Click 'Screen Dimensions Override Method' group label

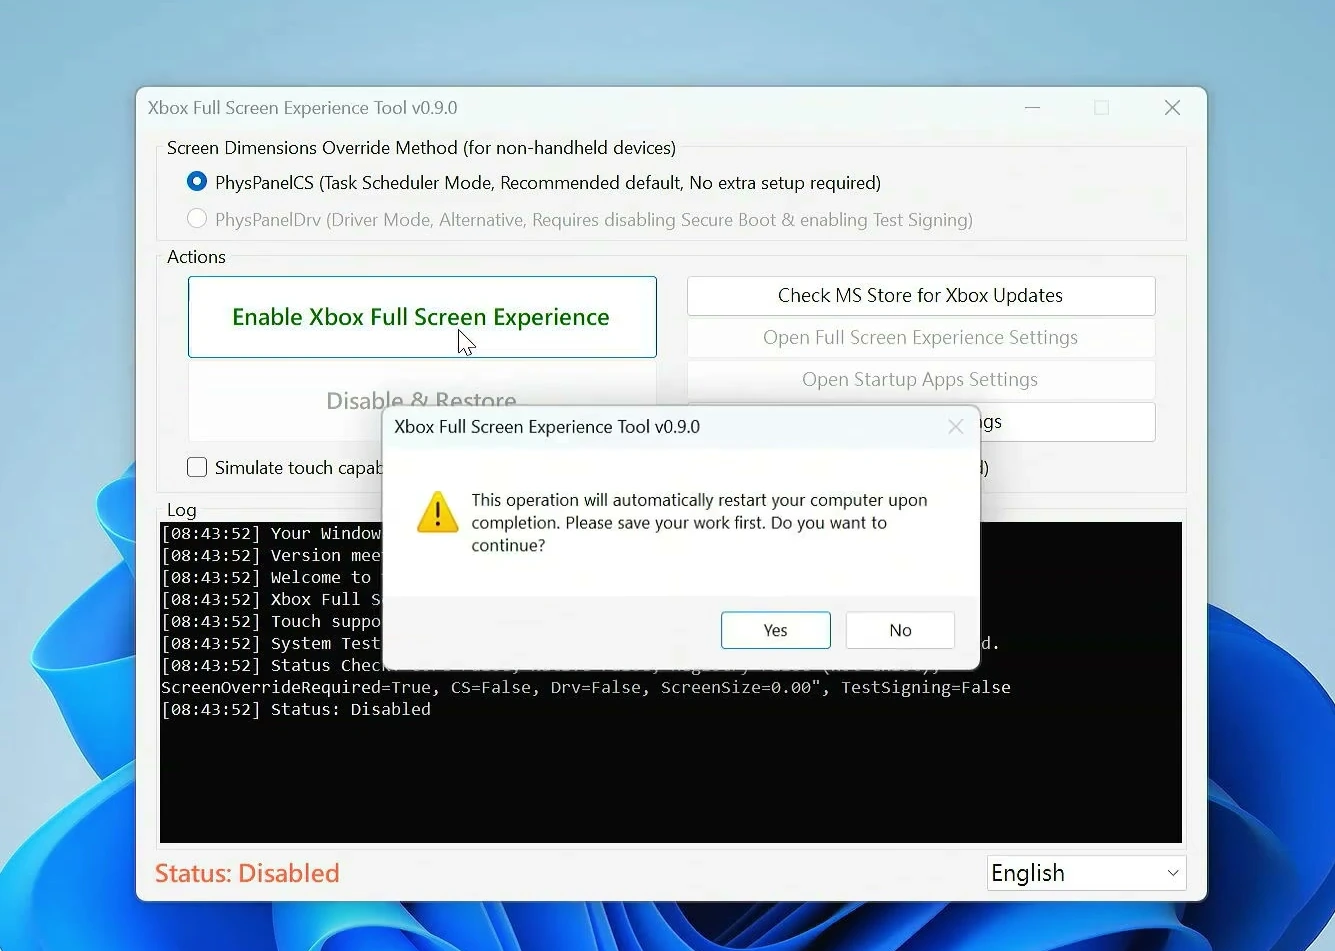pos(421,148)
